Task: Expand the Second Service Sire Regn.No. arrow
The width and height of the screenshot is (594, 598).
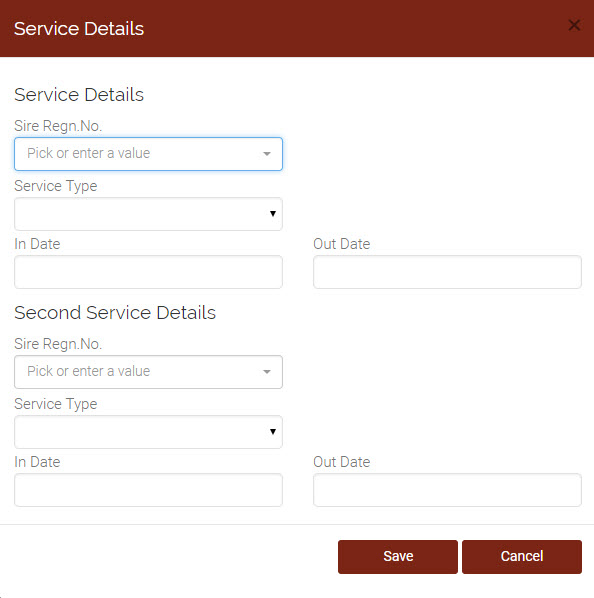Action: coord(267,372)
